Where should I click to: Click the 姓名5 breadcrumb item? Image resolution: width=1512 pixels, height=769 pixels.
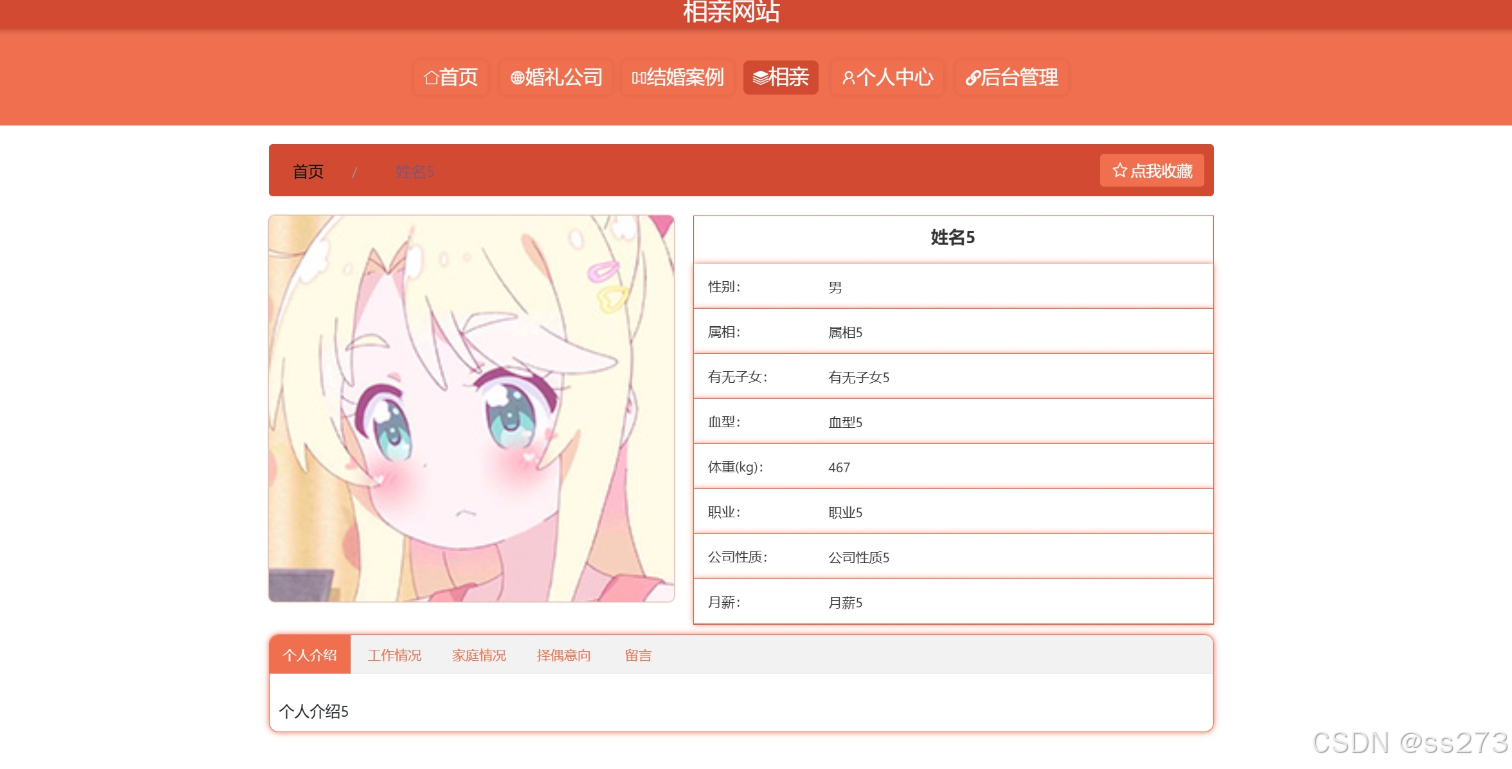click(415, 172)
